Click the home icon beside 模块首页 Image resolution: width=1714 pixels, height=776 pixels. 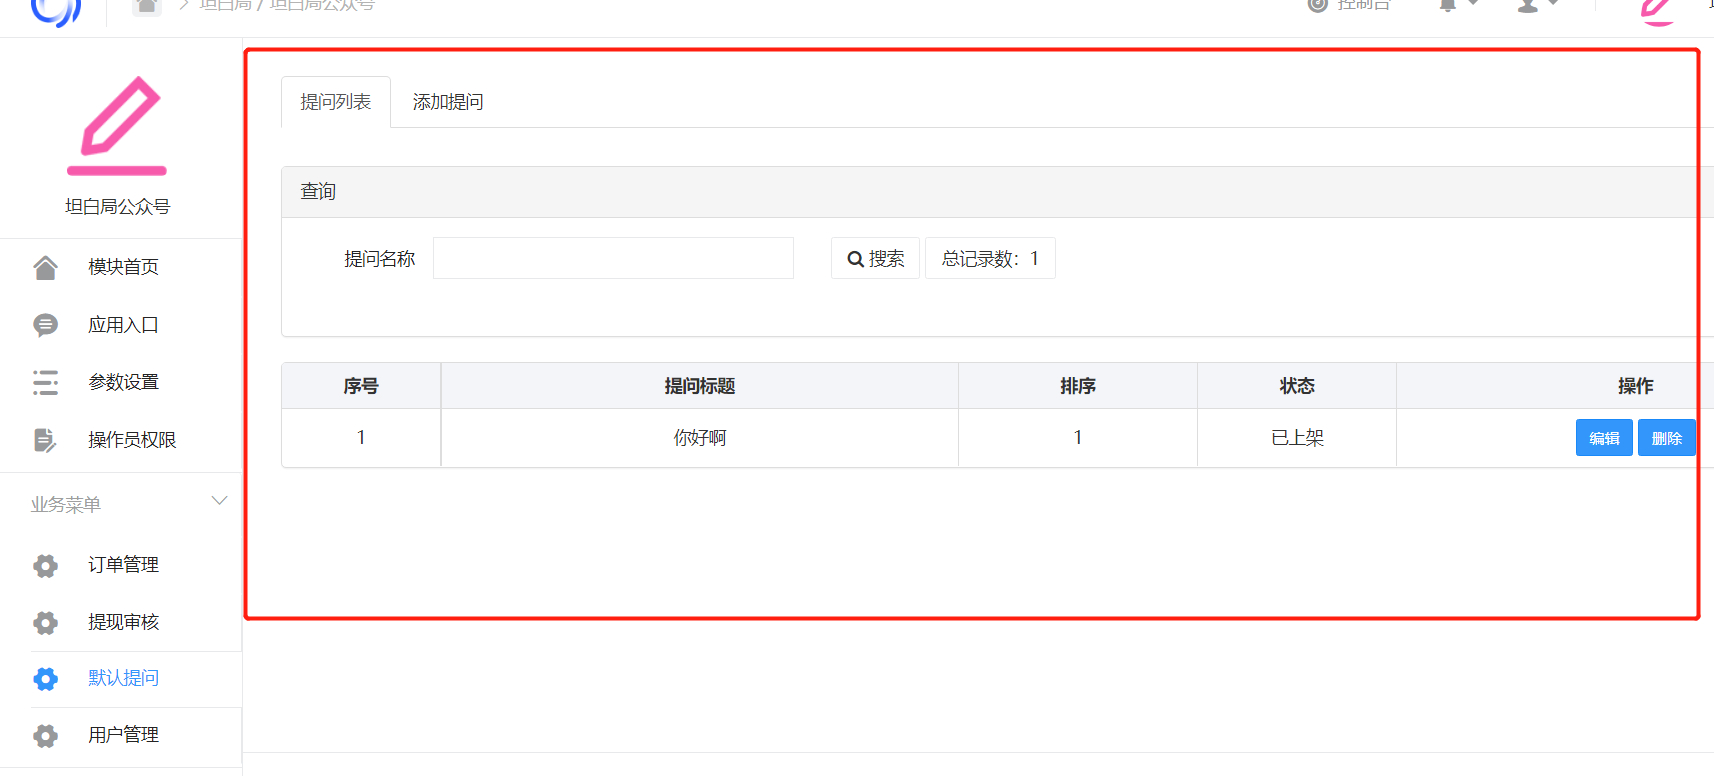click(x=45, y=268)
